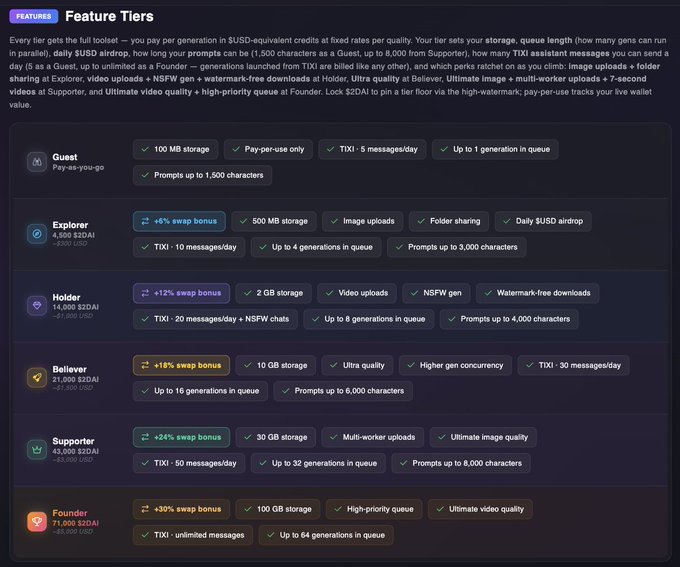
Task: Click the 71,000 $2DAI amount
Action: pyautogui.click(x=75, y=523)
